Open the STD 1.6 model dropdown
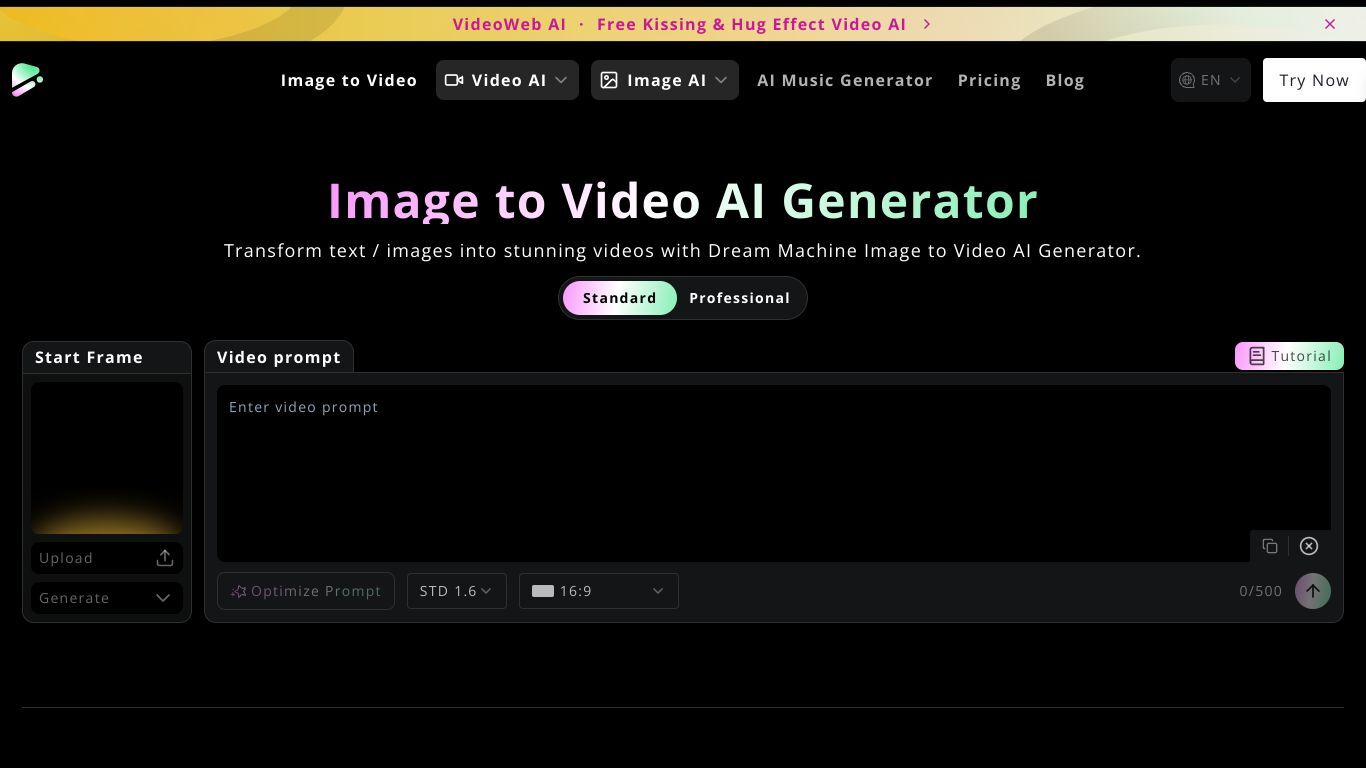This screenshot has height=768, width=1366. tap(457, 591)
